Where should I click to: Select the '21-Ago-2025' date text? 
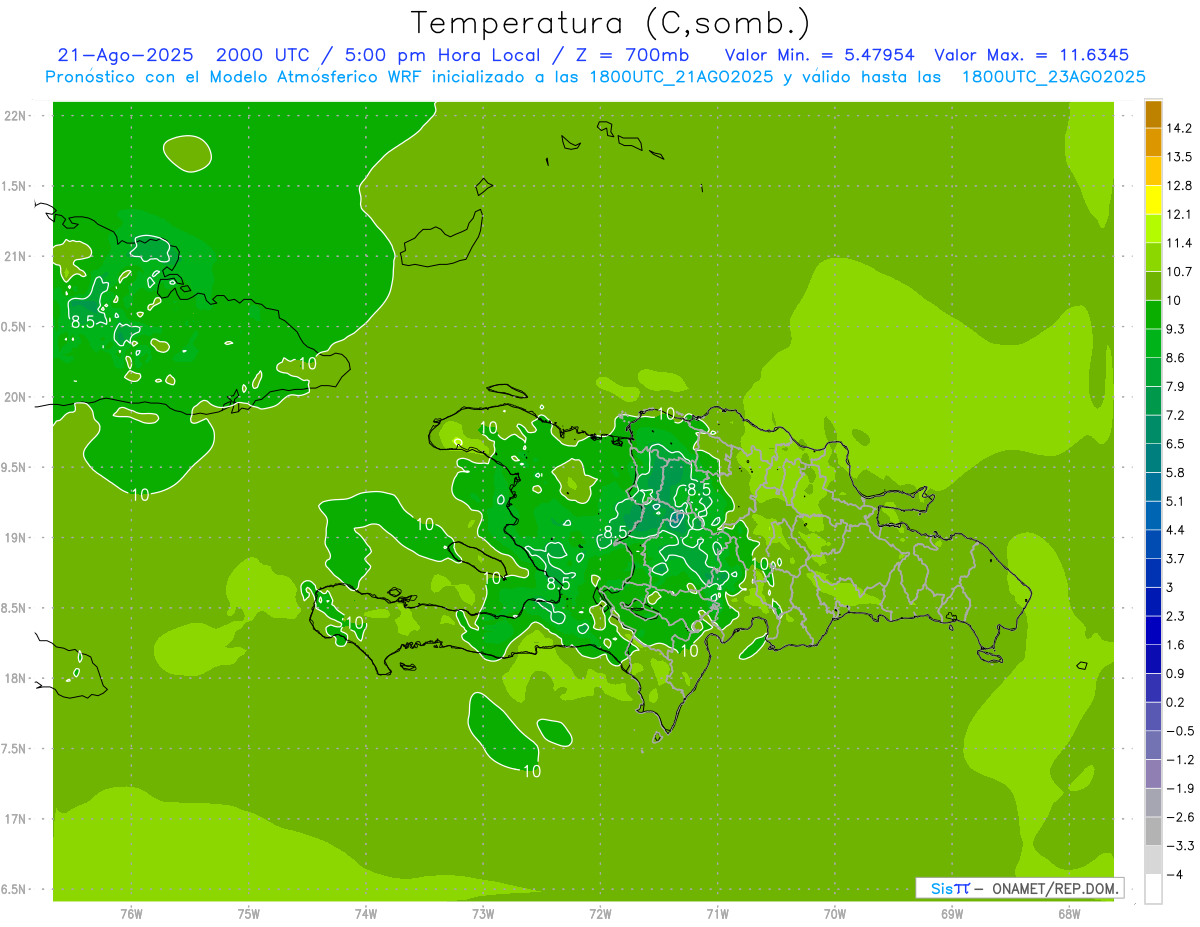point(125,55)
